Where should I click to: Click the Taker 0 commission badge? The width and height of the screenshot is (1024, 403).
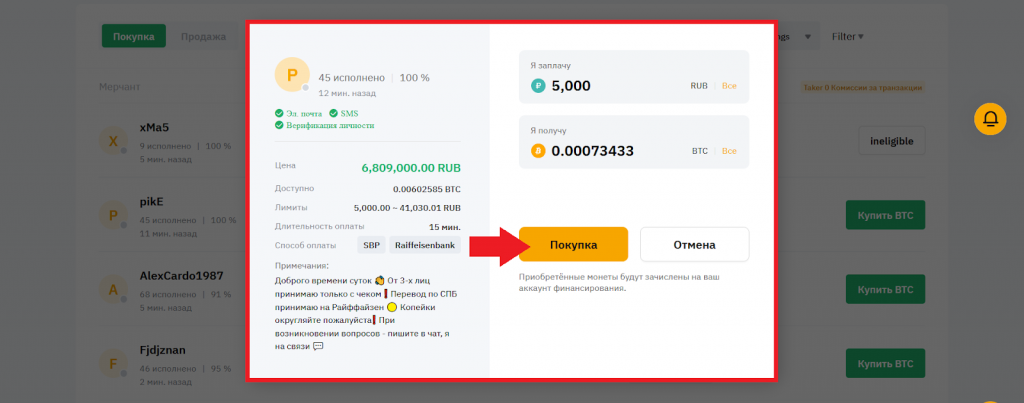click(862, 88)
